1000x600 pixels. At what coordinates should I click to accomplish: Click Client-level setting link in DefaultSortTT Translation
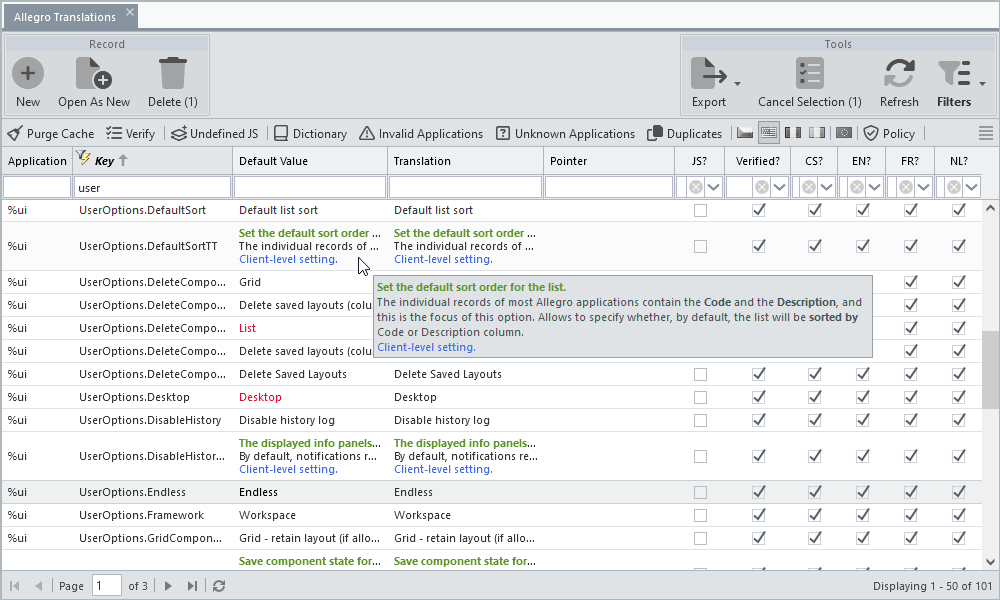click(443, 260)
